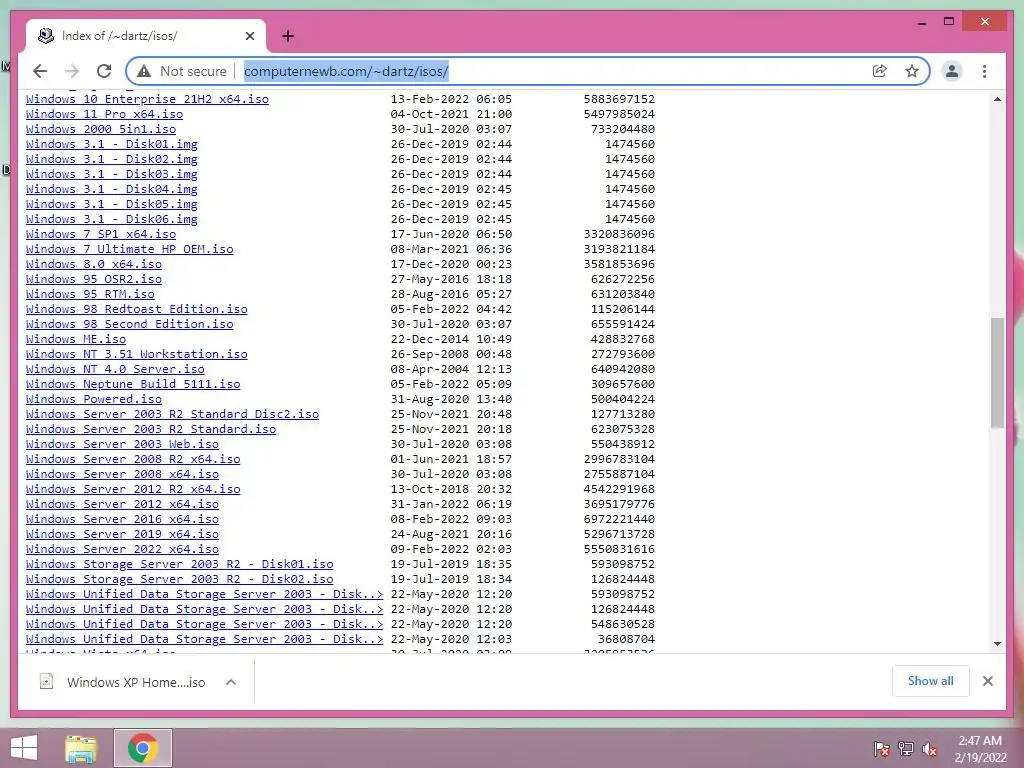Download Windows NT 4.0 Server.iso
Viewport: 1024px width, 768px height.
(115, 370)
